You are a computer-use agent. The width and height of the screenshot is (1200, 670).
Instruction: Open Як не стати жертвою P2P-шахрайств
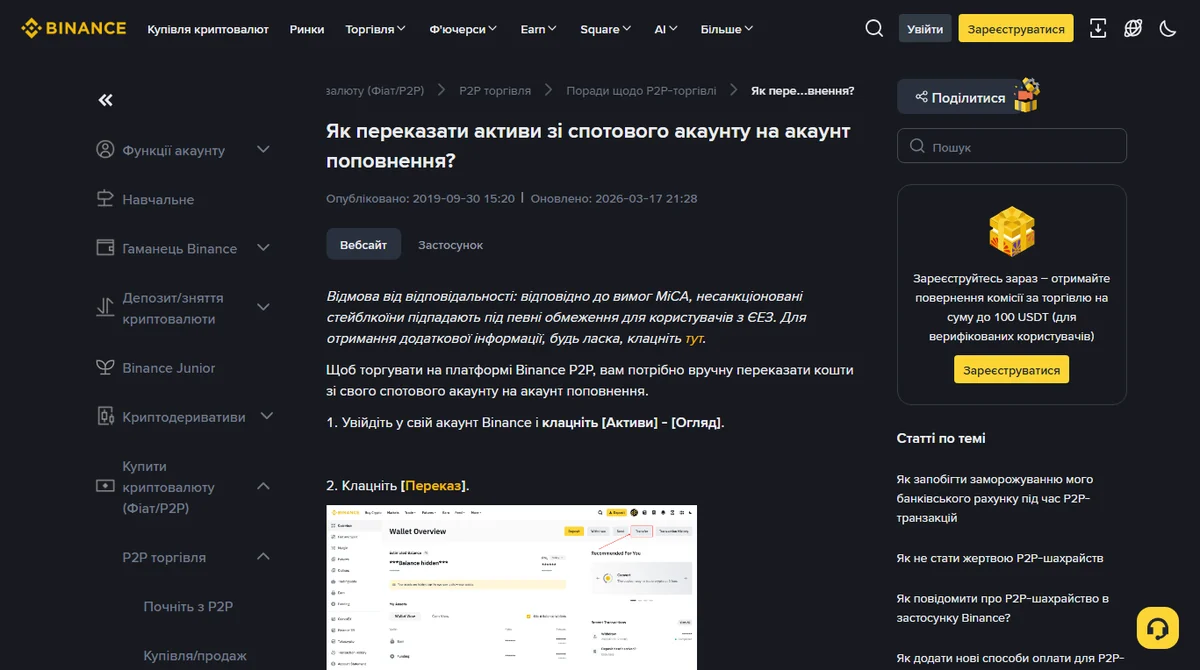pos(1000,558)
